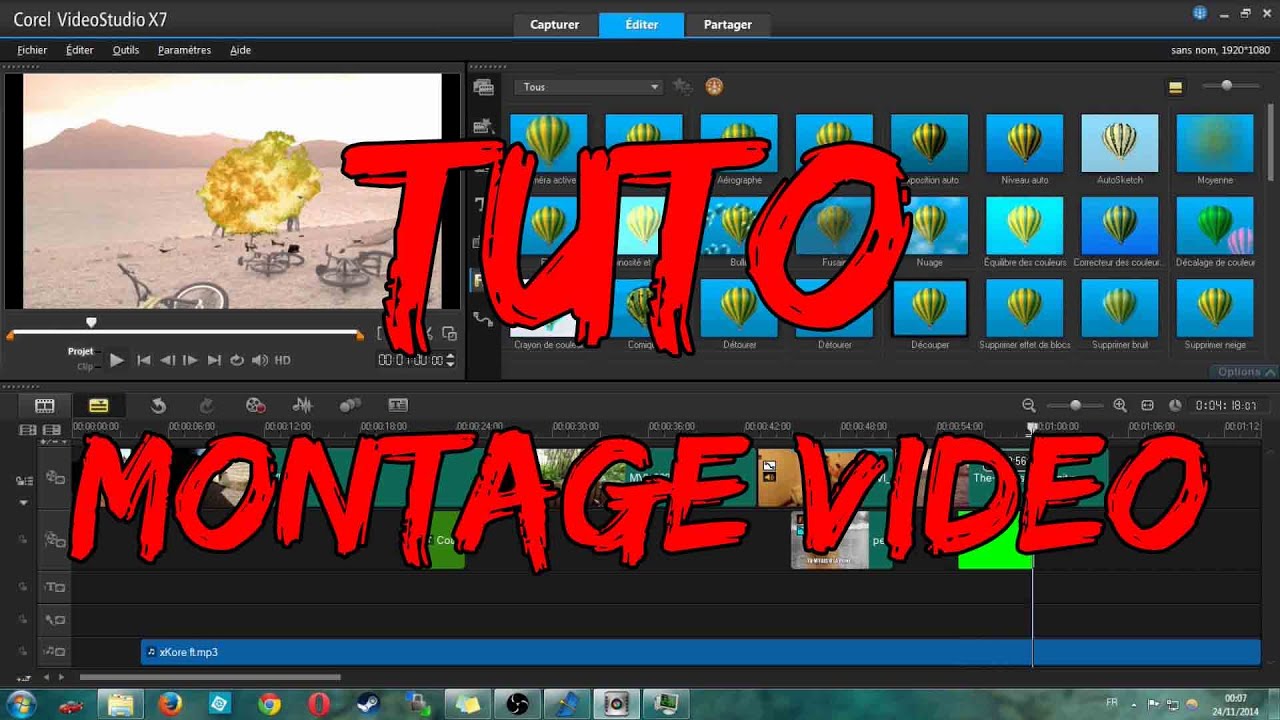Toggle the voice track button

(x=55, y=619)
